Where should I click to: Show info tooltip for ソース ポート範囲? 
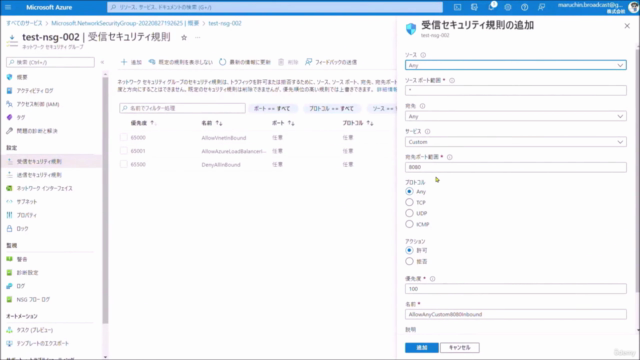coord(452,80)
